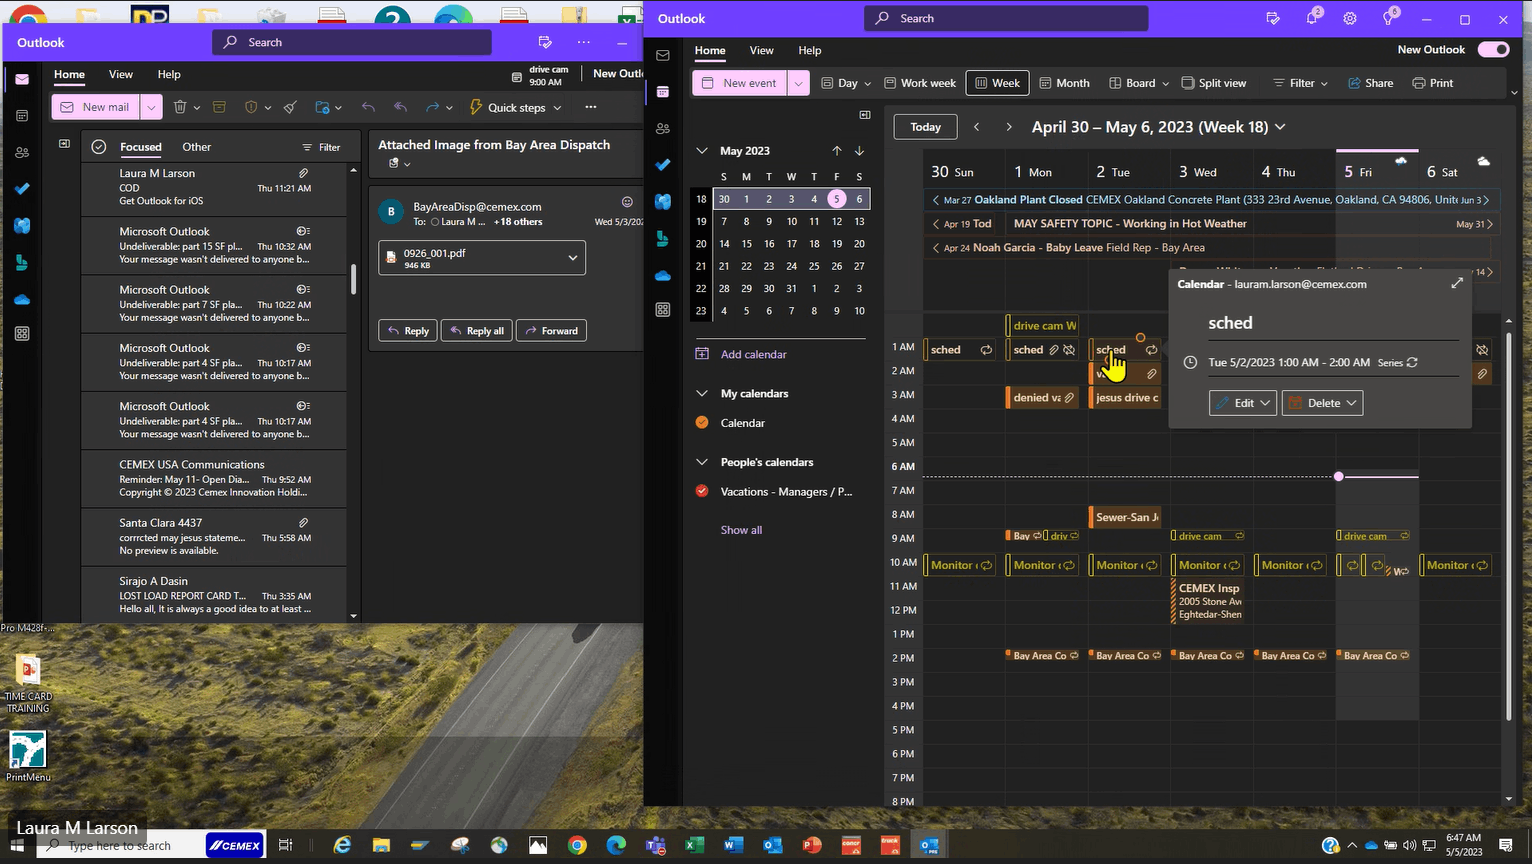The width and height of the screenshot is (1532, 864).
Task: Click Add calendar link
Action: (753, 354)
